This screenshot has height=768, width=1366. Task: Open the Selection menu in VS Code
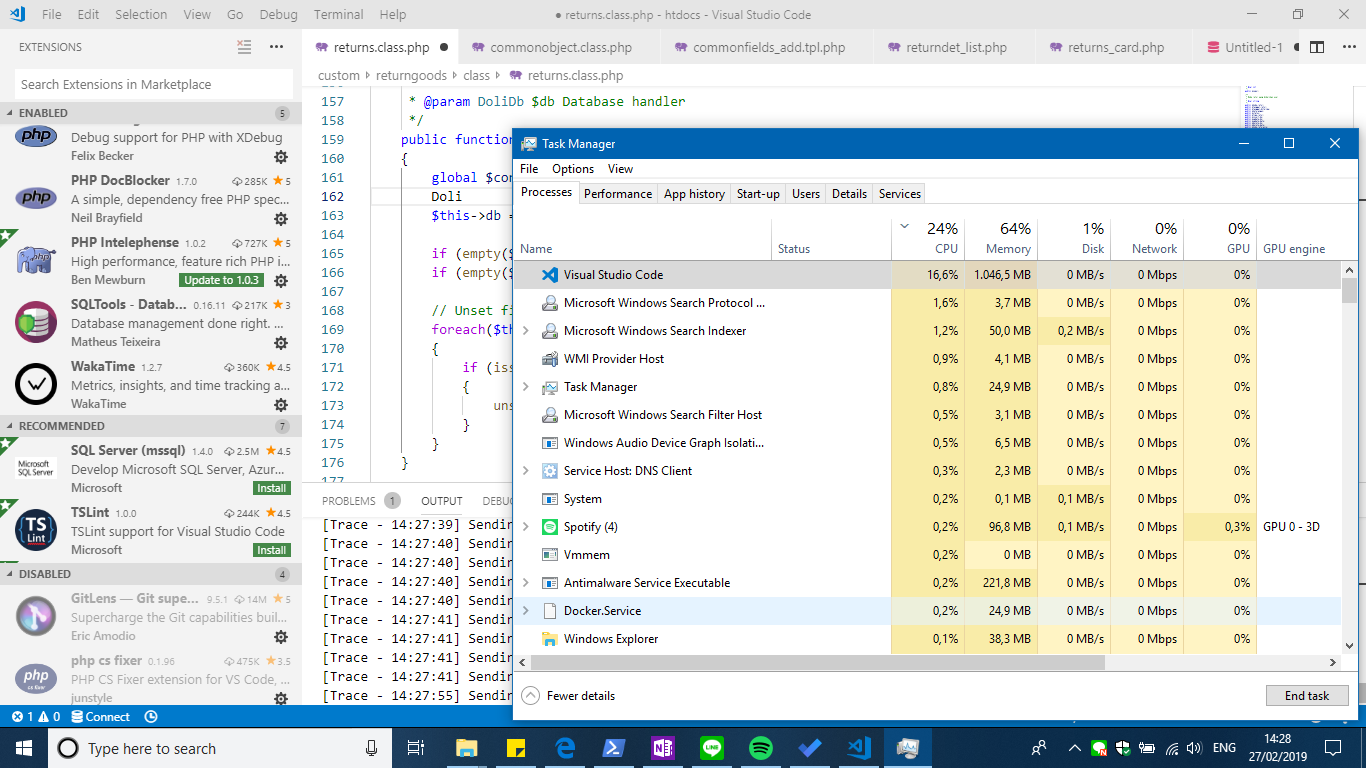(141, 15)
